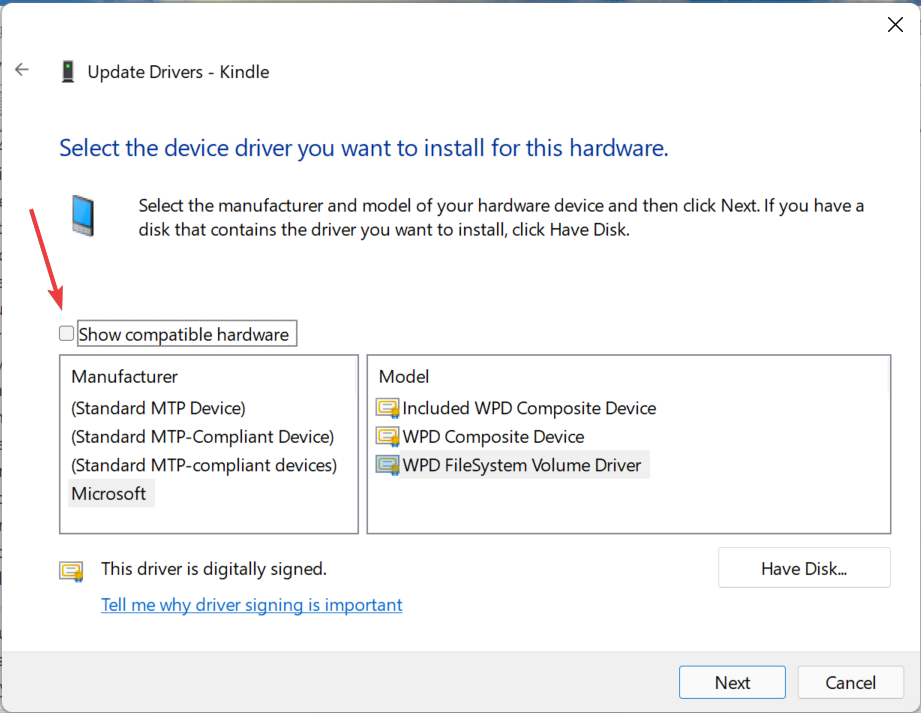The image size is (921, 713).
Task: Click the Show compatible hardware label text
Action: 183,335
